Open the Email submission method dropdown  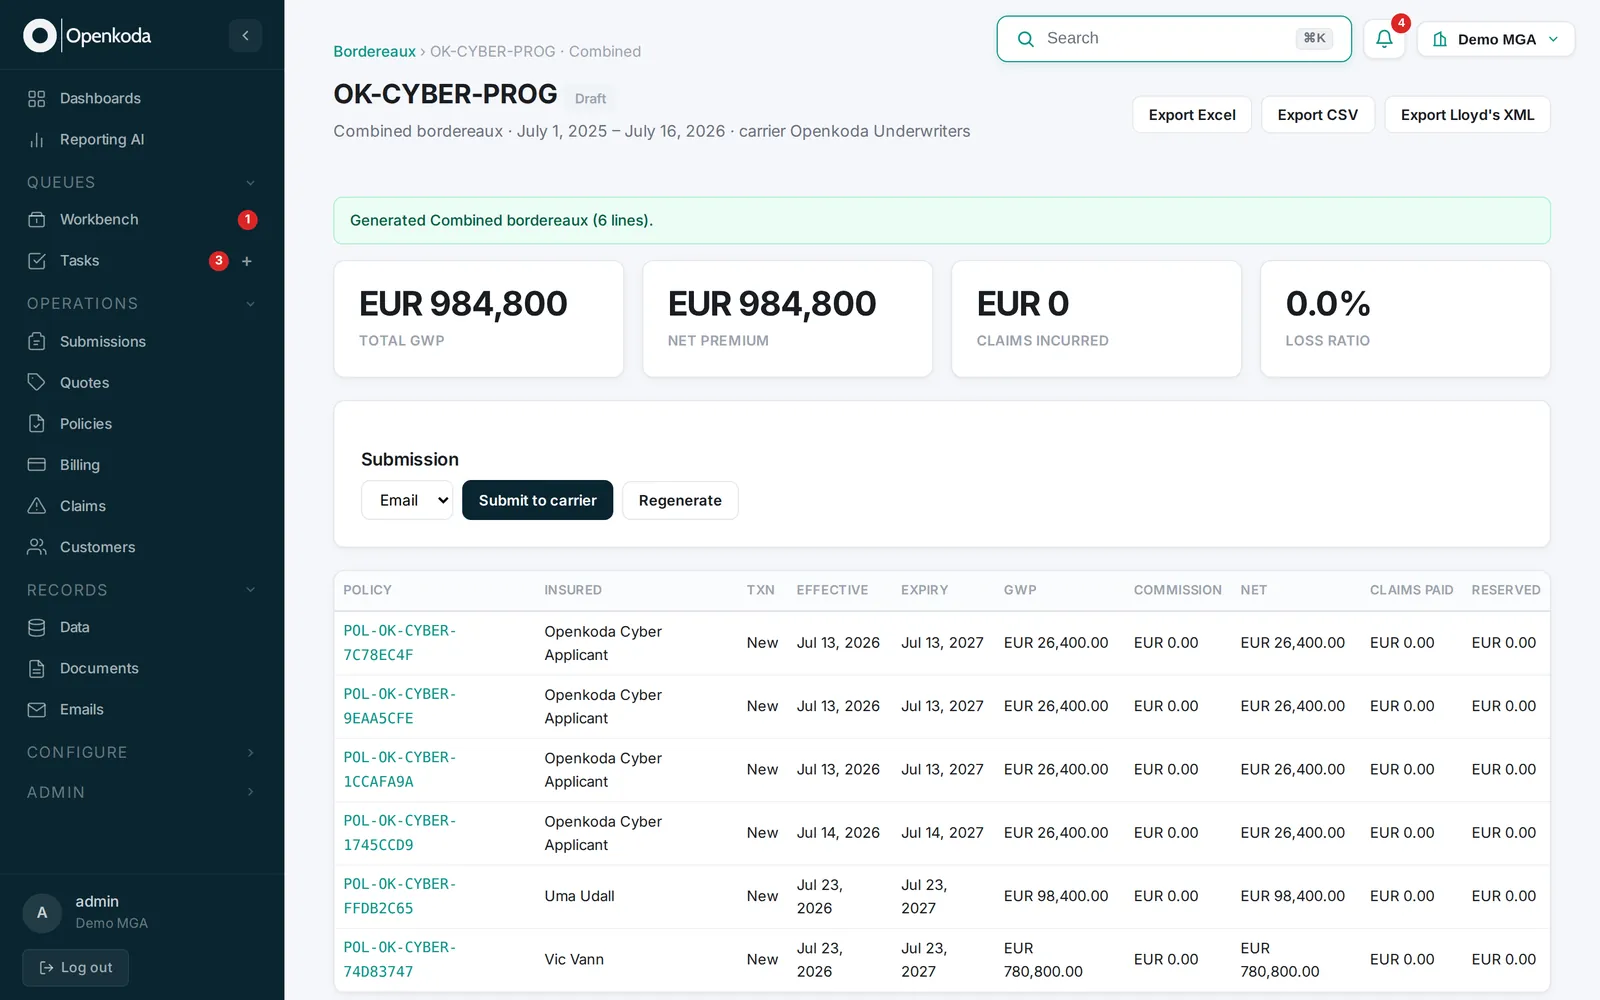407,500
